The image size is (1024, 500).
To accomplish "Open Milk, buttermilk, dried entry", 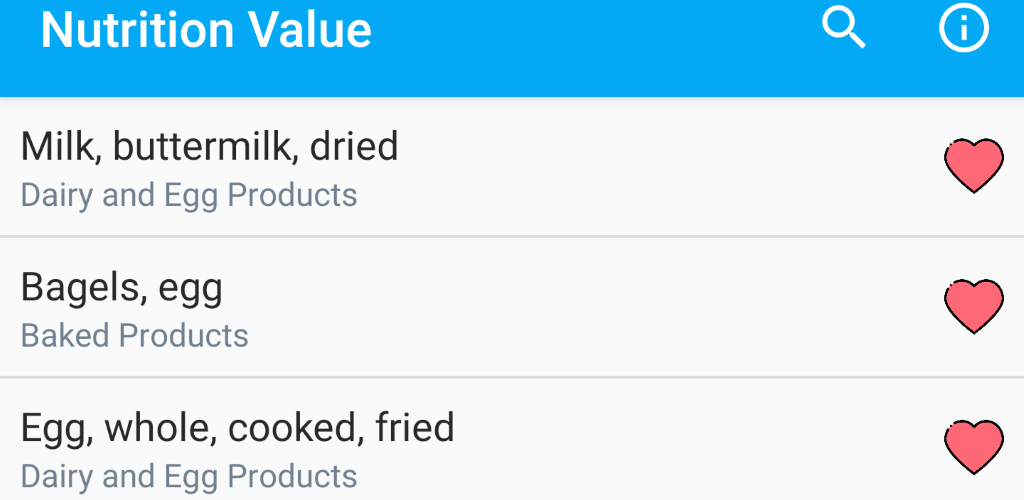I will pos(512,166).
